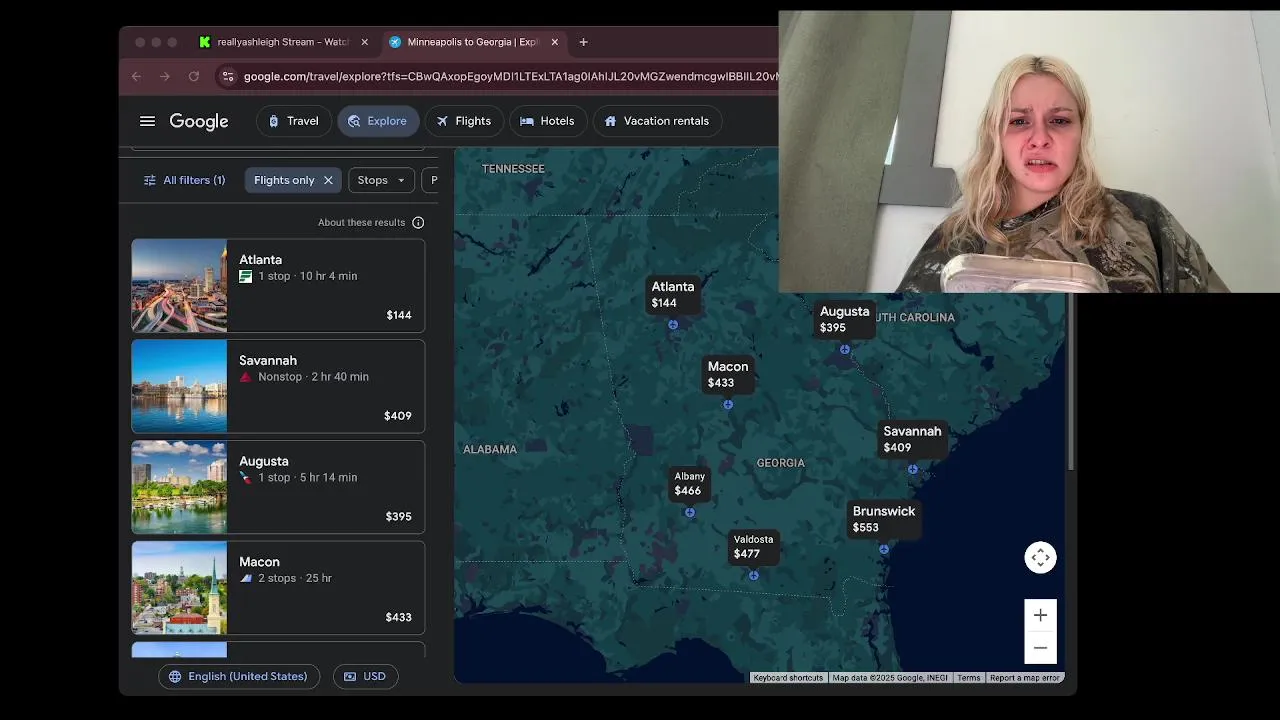This screenshot has height=720, width=1280.
Task: Click the $433 Macon price in list
Action: (x=398, y=617)
